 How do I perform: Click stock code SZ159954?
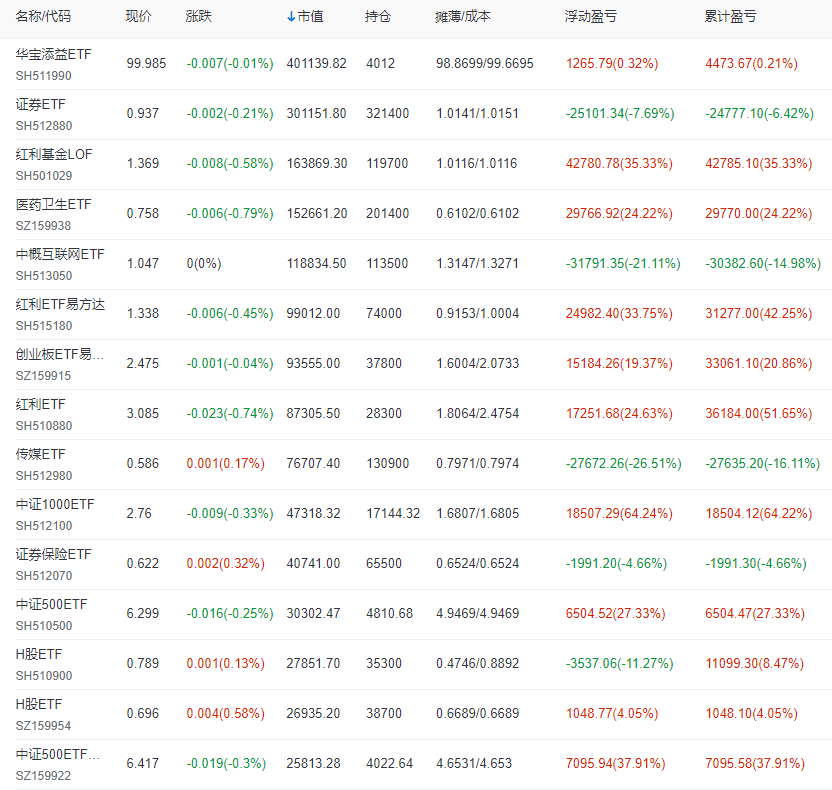[44, 726]
